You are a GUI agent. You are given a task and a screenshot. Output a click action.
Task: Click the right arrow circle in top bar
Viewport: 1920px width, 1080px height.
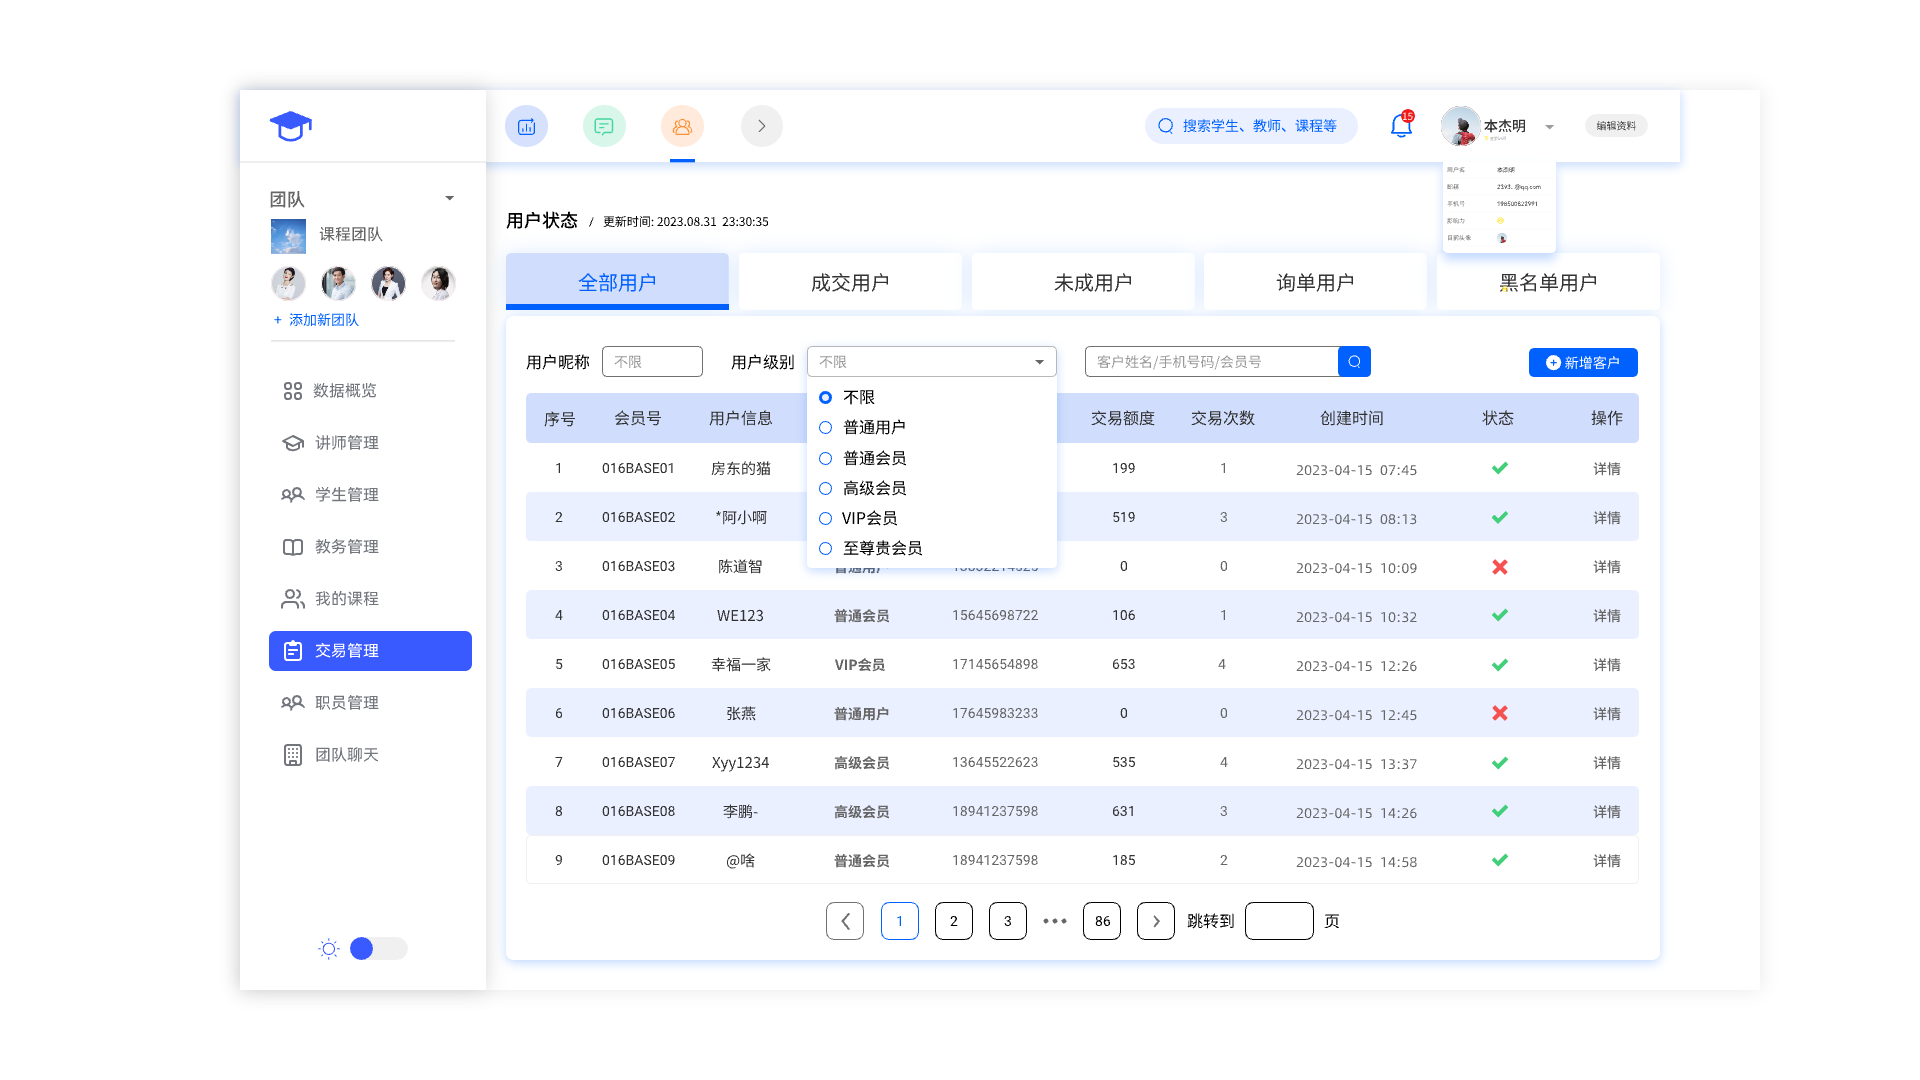[761, 126]
